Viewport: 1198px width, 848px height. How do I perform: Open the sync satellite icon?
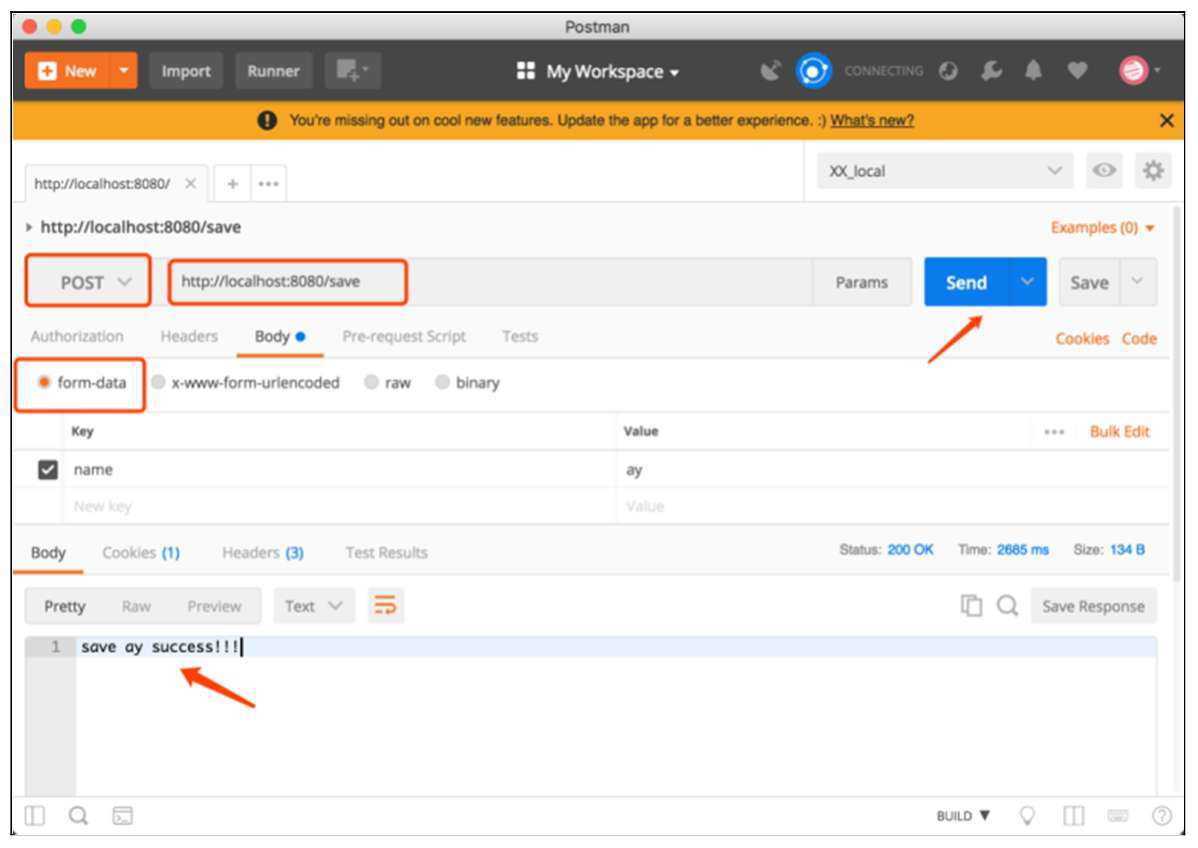[x=771, y=71]
